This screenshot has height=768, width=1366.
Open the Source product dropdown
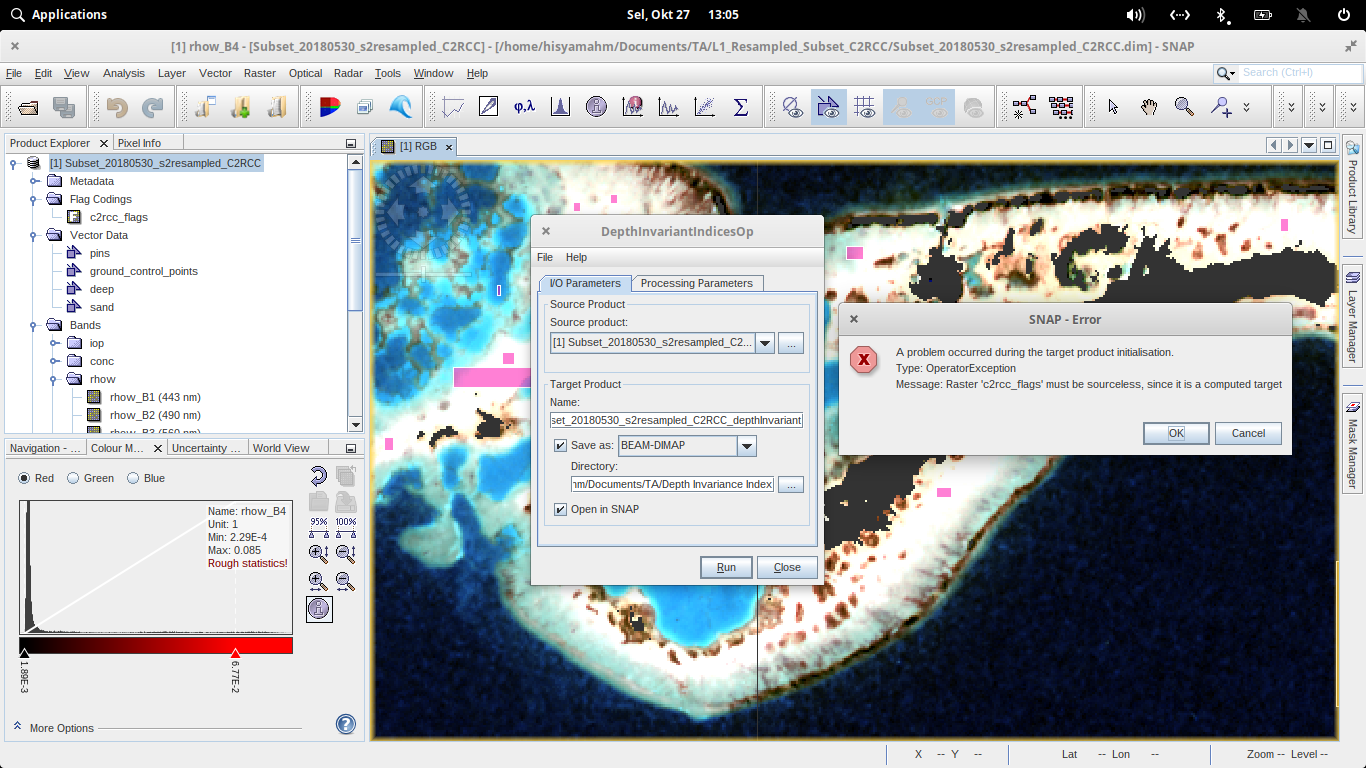pyautogui.click(x=765, y=343)
